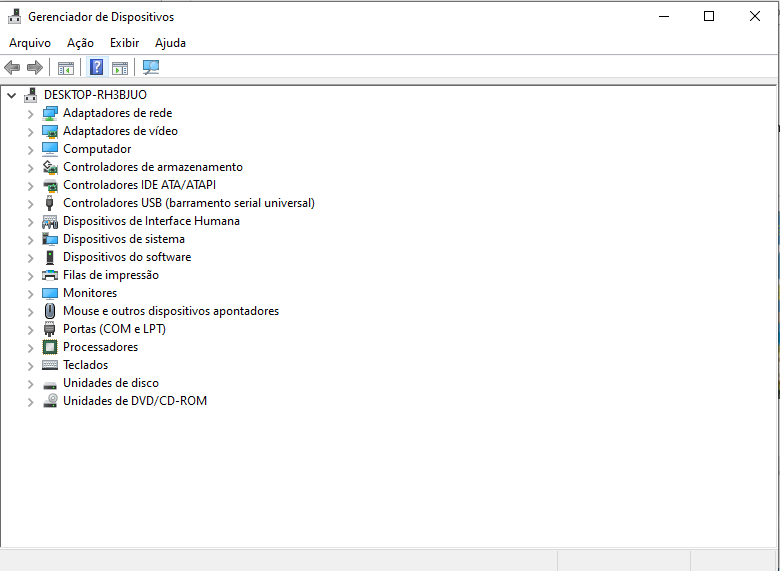780x571 pixels.
Task: Click the Dispositivos de sistema folder icon
Action: (50, 239)
